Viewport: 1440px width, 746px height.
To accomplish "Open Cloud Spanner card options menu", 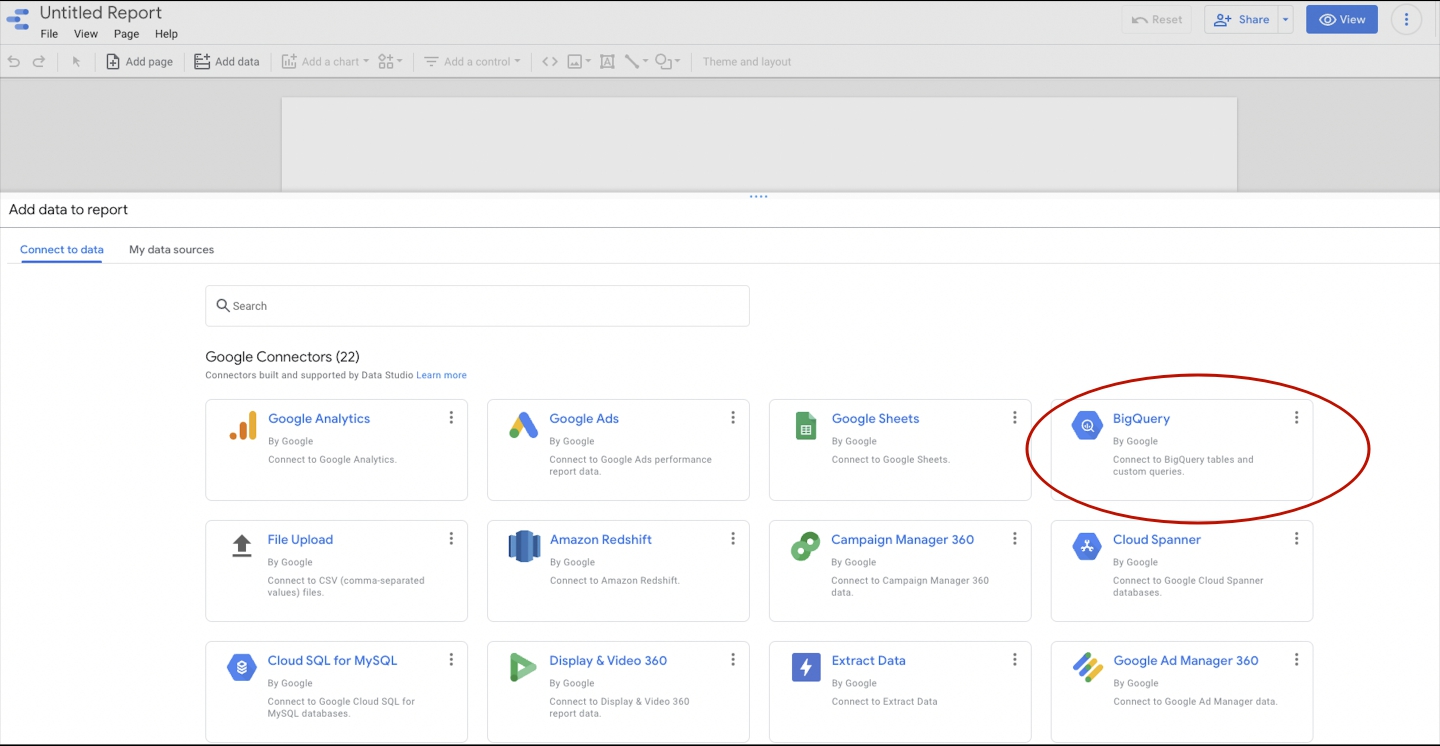I will coord(1297,539).
